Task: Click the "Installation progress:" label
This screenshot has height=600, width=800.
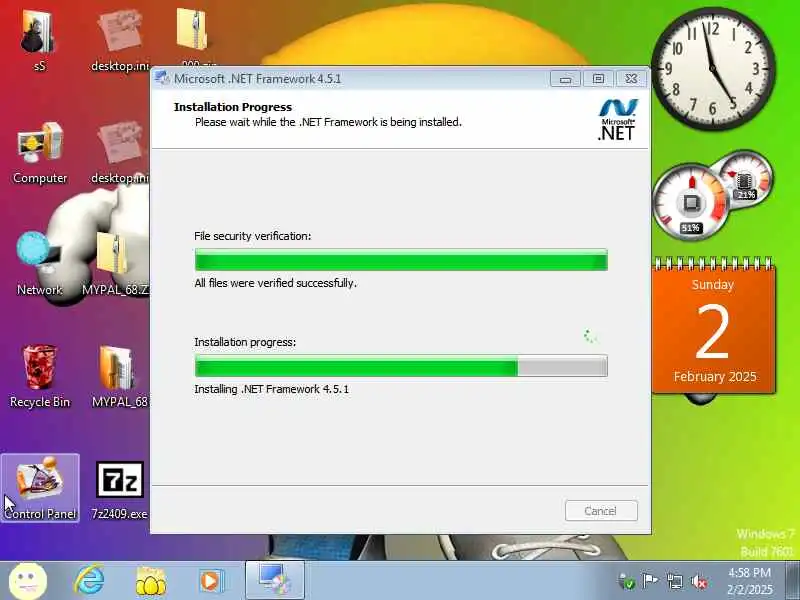Action: click(x=245, y=342)
